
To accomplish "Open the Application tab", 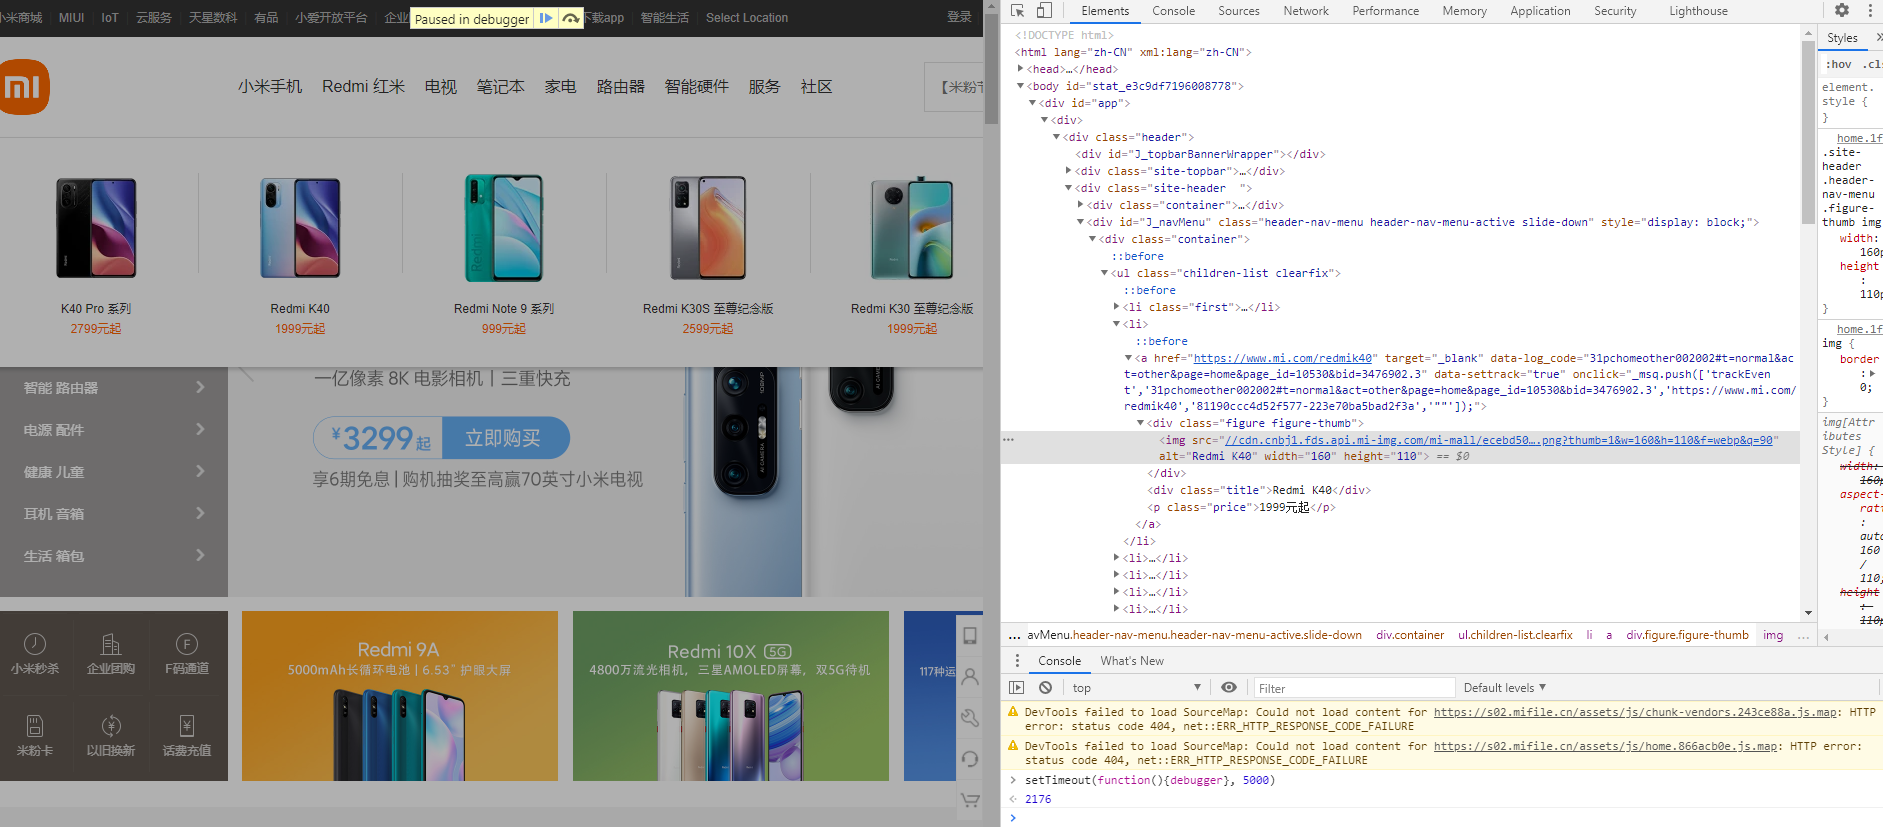I will click(1540, 11).
